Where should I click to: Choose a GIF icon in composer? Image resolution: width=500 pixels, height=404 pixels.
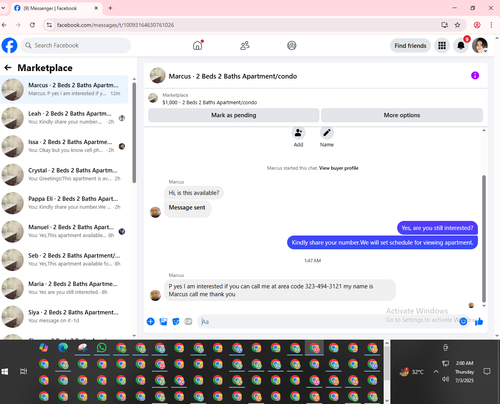tap(188, 321)
